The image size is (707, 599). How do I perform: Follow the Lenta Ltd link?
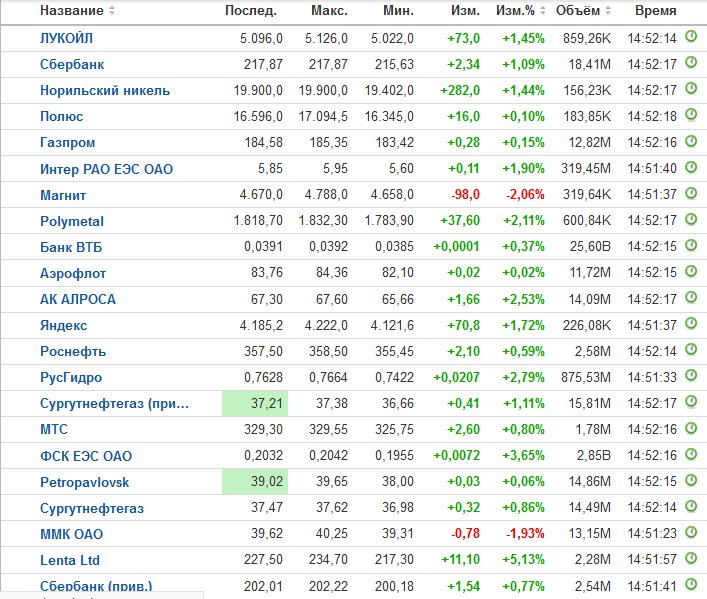[x=69, y=560]
